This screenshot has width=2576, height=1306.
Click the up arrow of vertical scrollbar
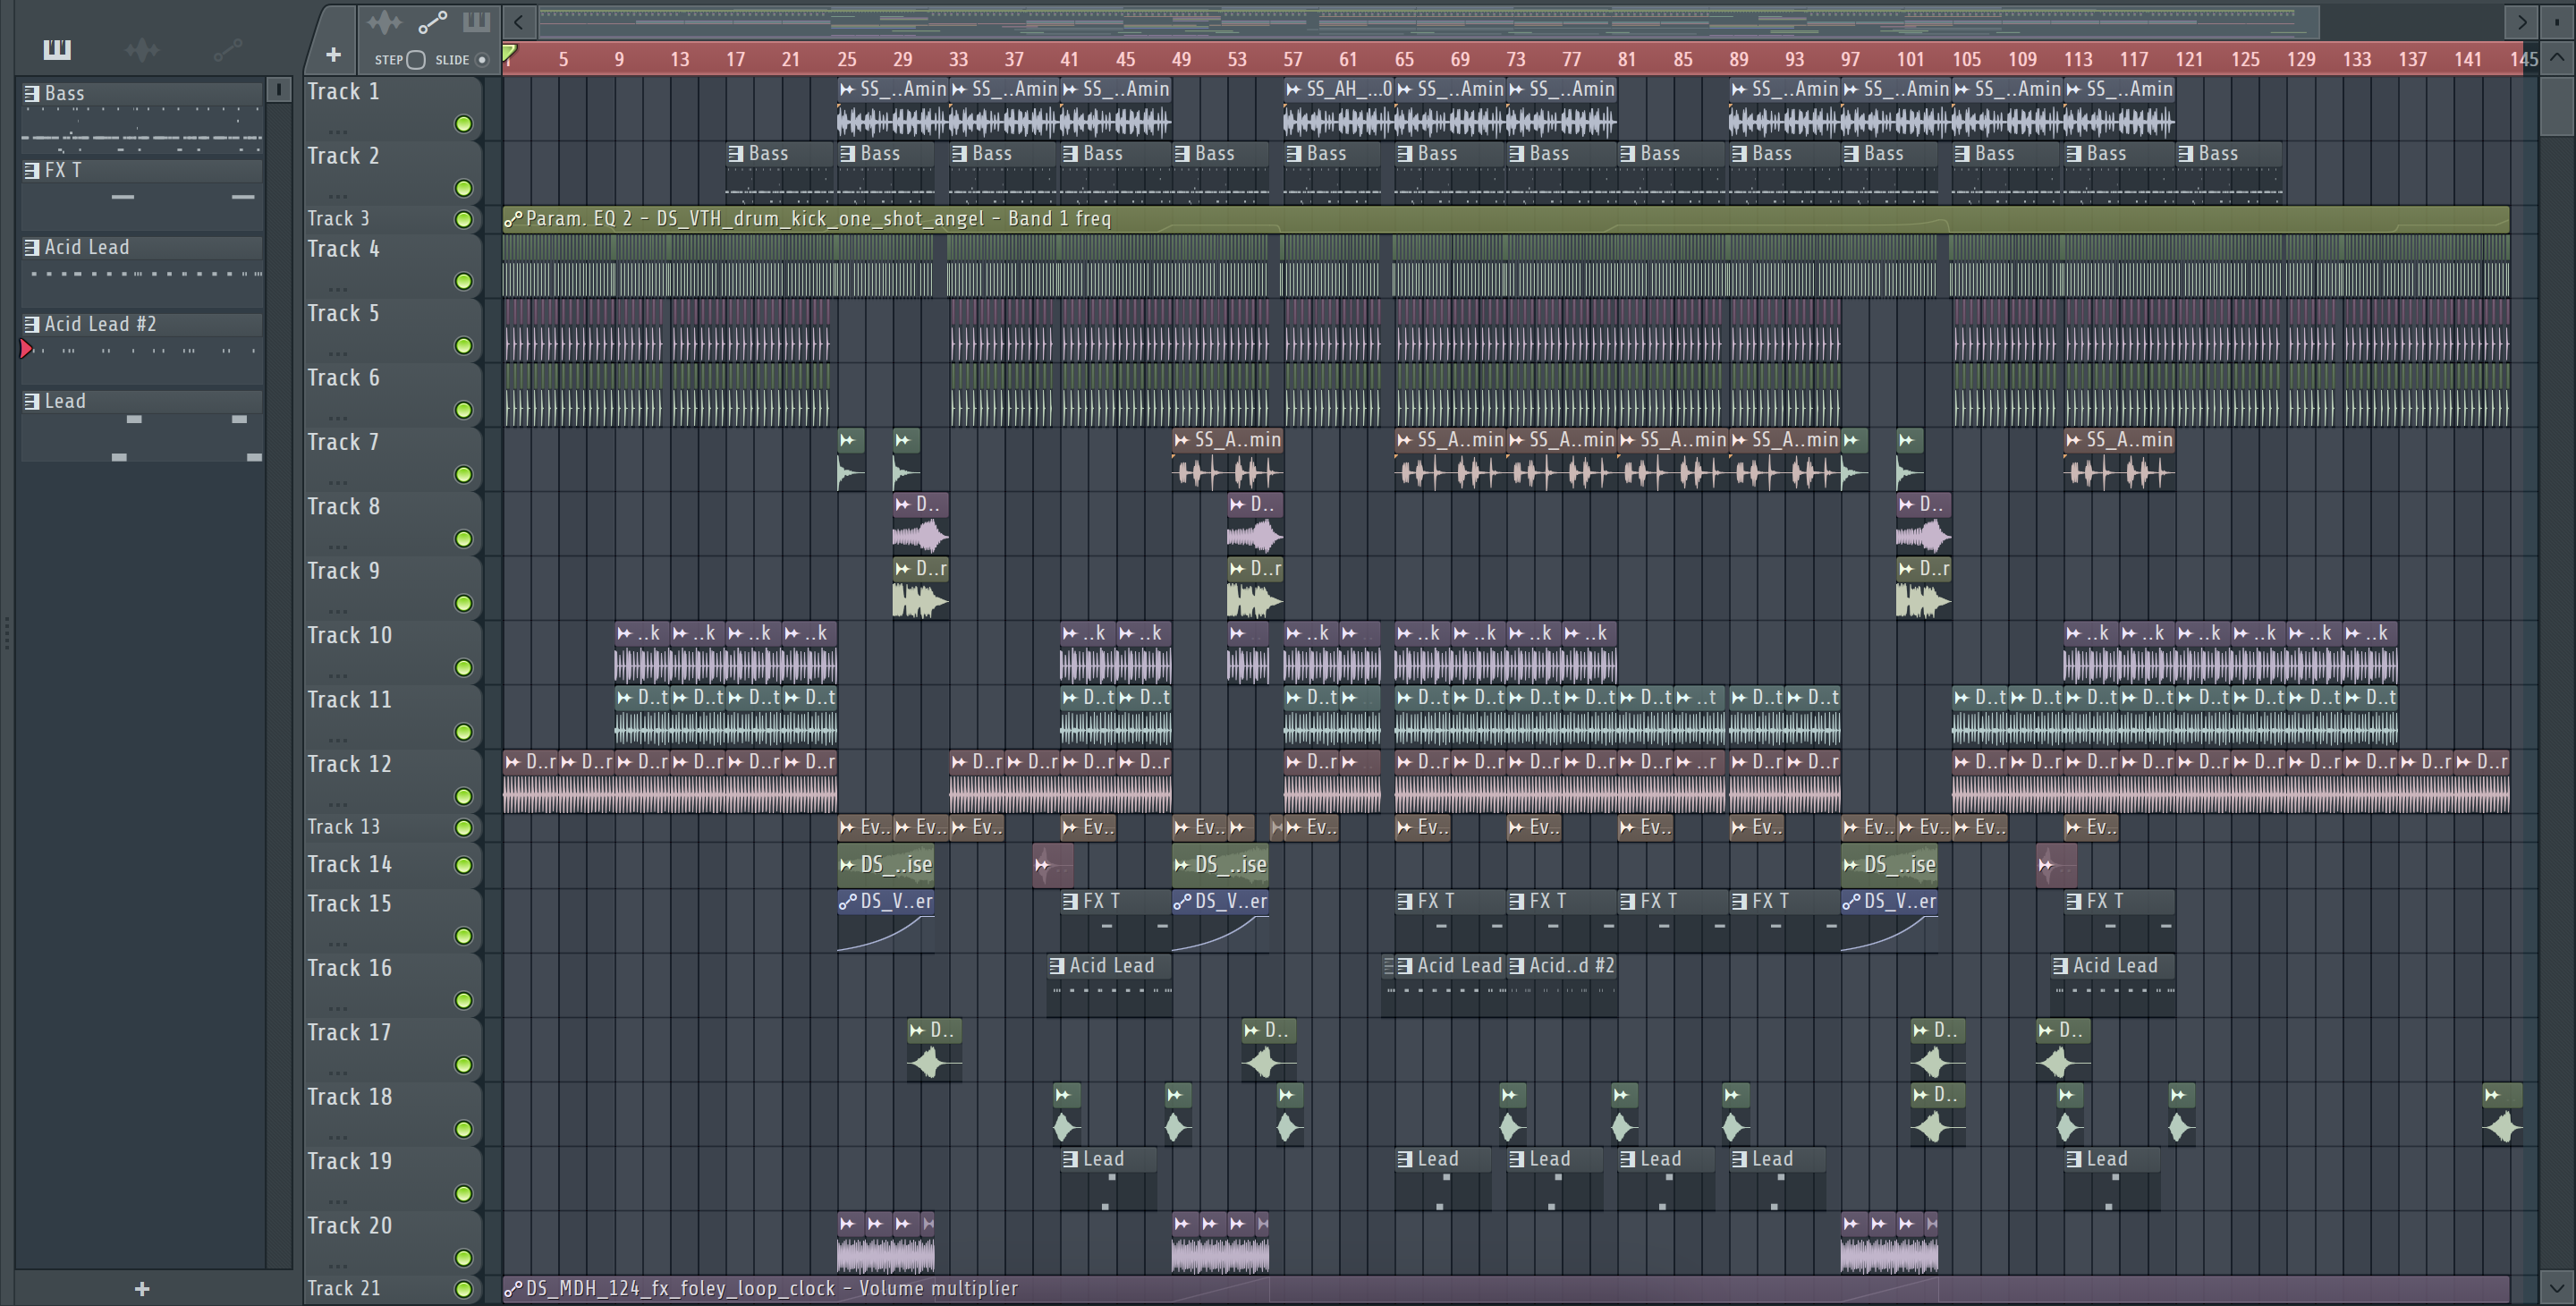[x=2556, y=57]
